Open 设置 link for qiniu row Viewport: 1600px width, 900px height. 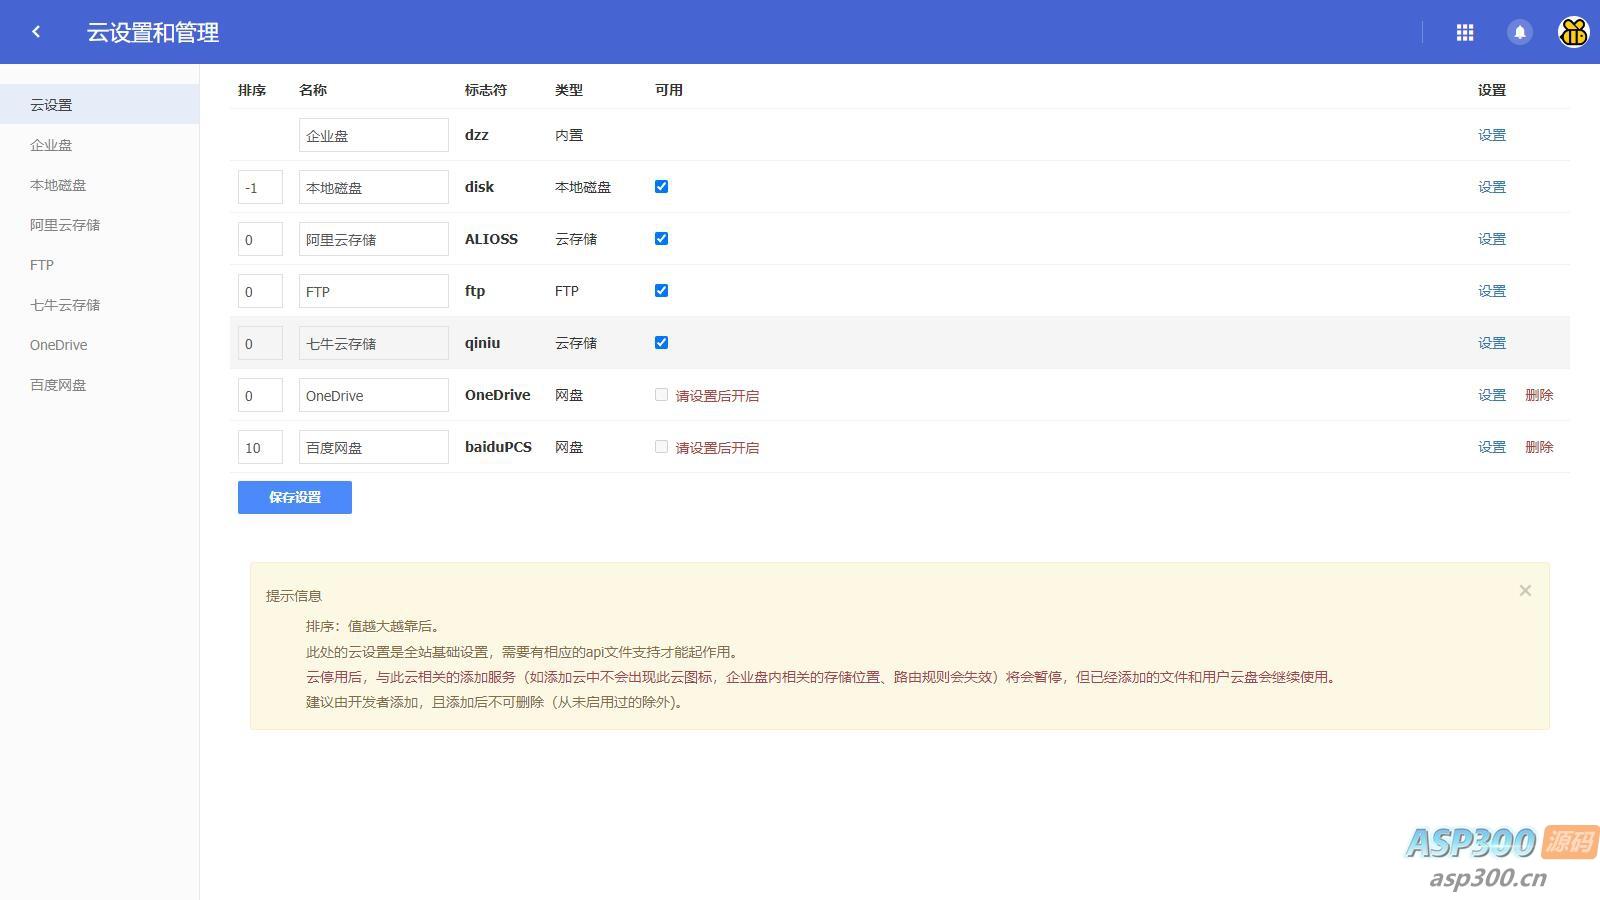[x=1491, y=343]
